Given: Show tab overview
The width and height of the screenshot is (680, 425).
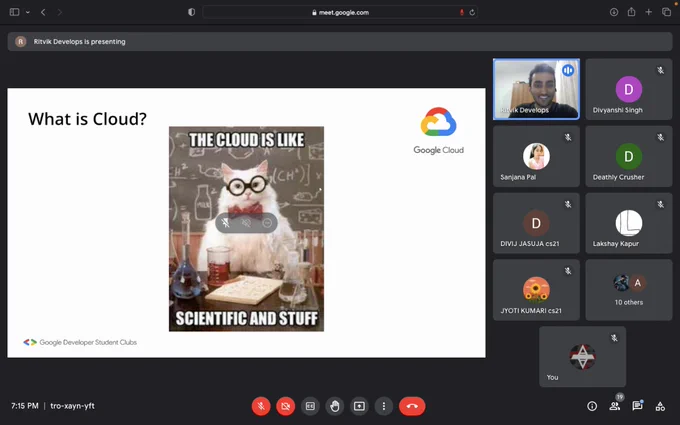Looking at the screenshot, I should 667,12.
